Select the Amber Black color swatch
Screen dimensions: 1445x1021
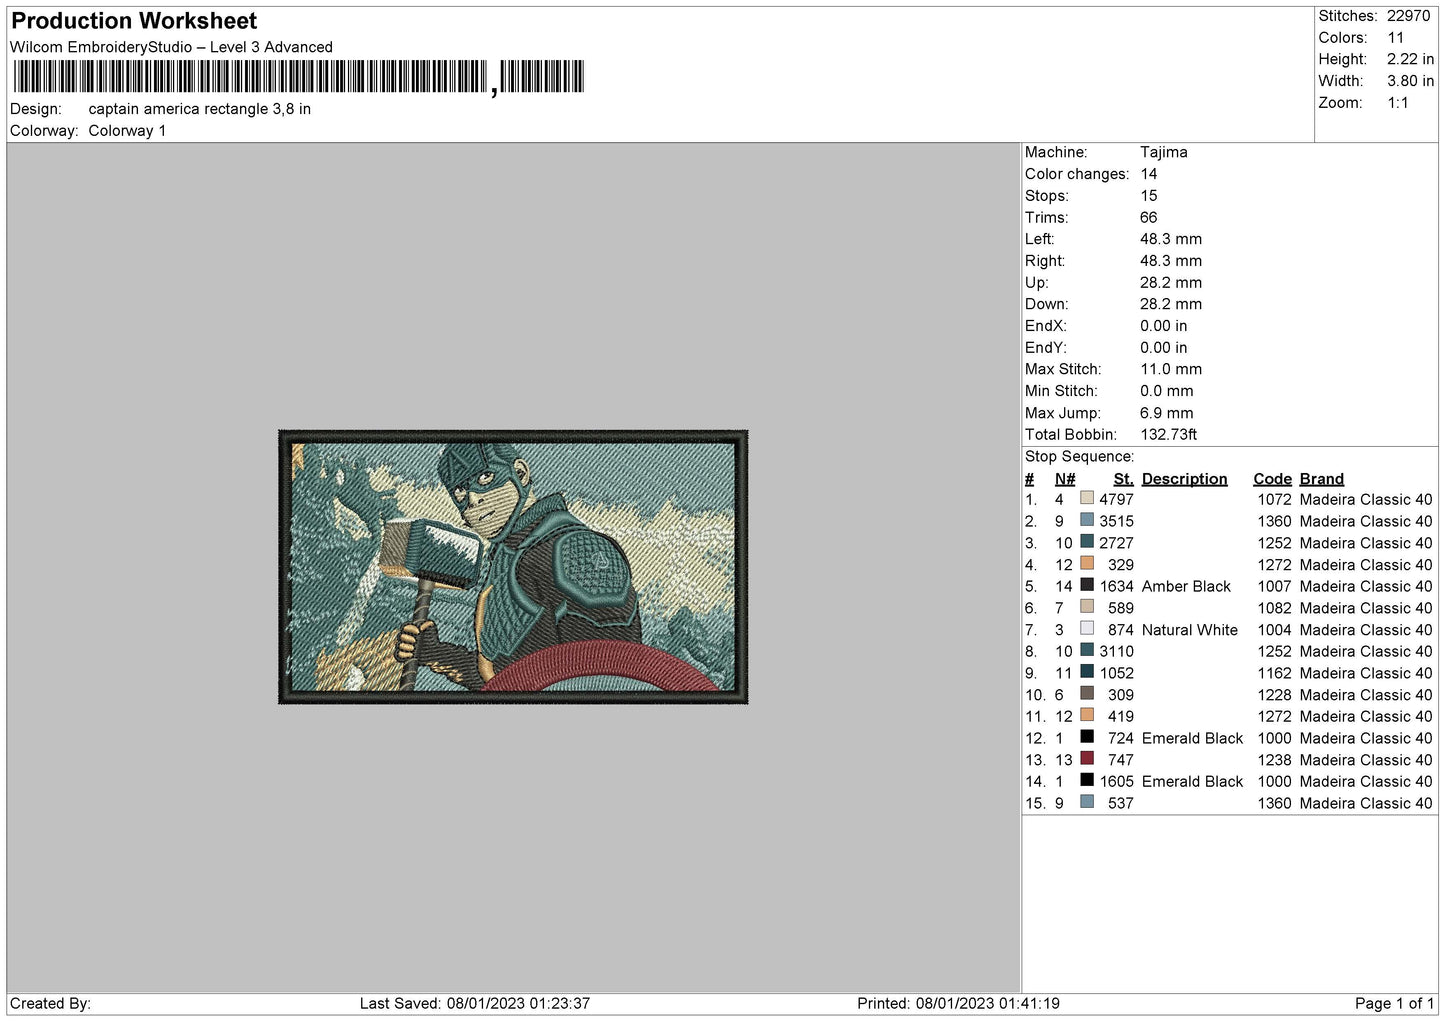[x=1087, y=585]
